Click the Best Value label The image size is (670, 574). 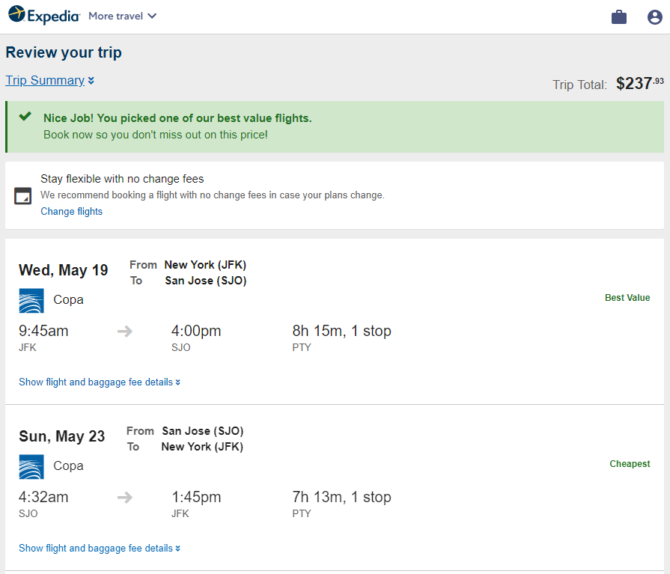click(627, 298)
